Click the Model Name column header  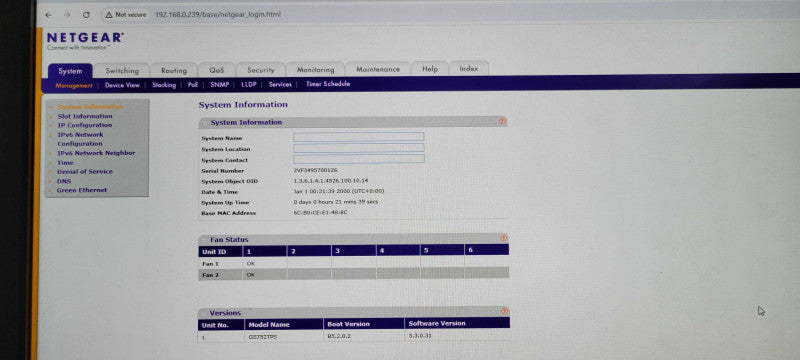coord(283,324)
